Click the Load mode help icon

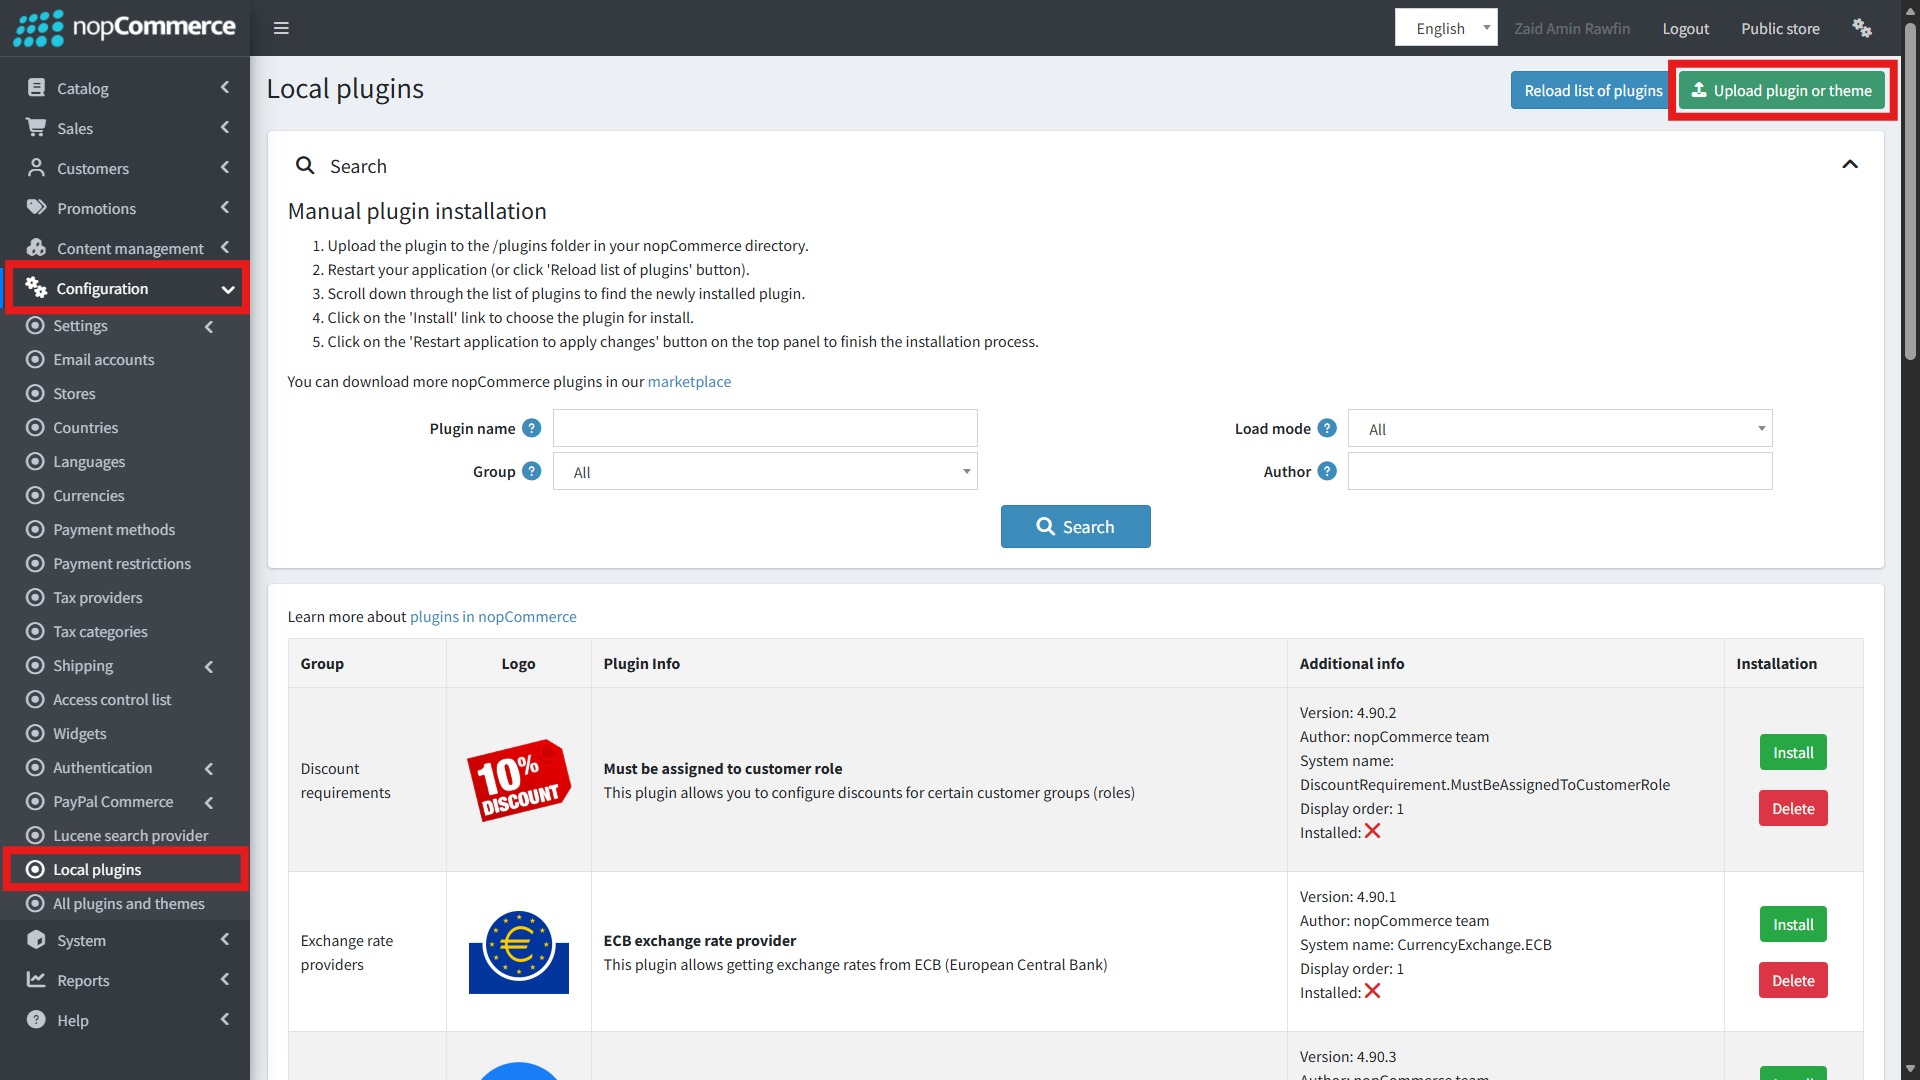pos(1327,428)
